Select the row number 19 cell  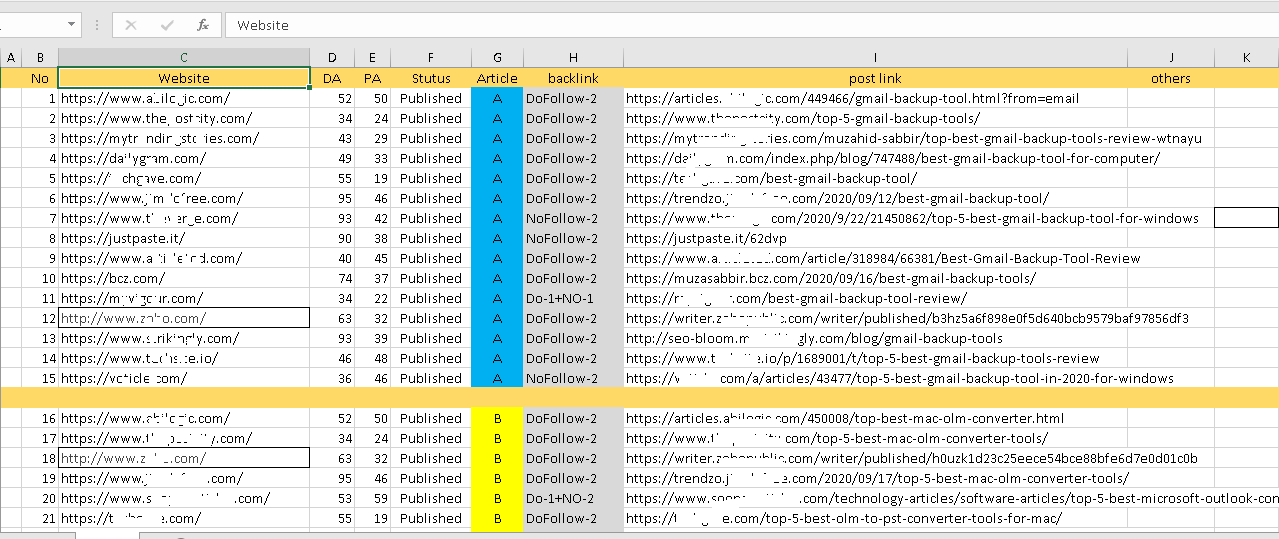40,478
